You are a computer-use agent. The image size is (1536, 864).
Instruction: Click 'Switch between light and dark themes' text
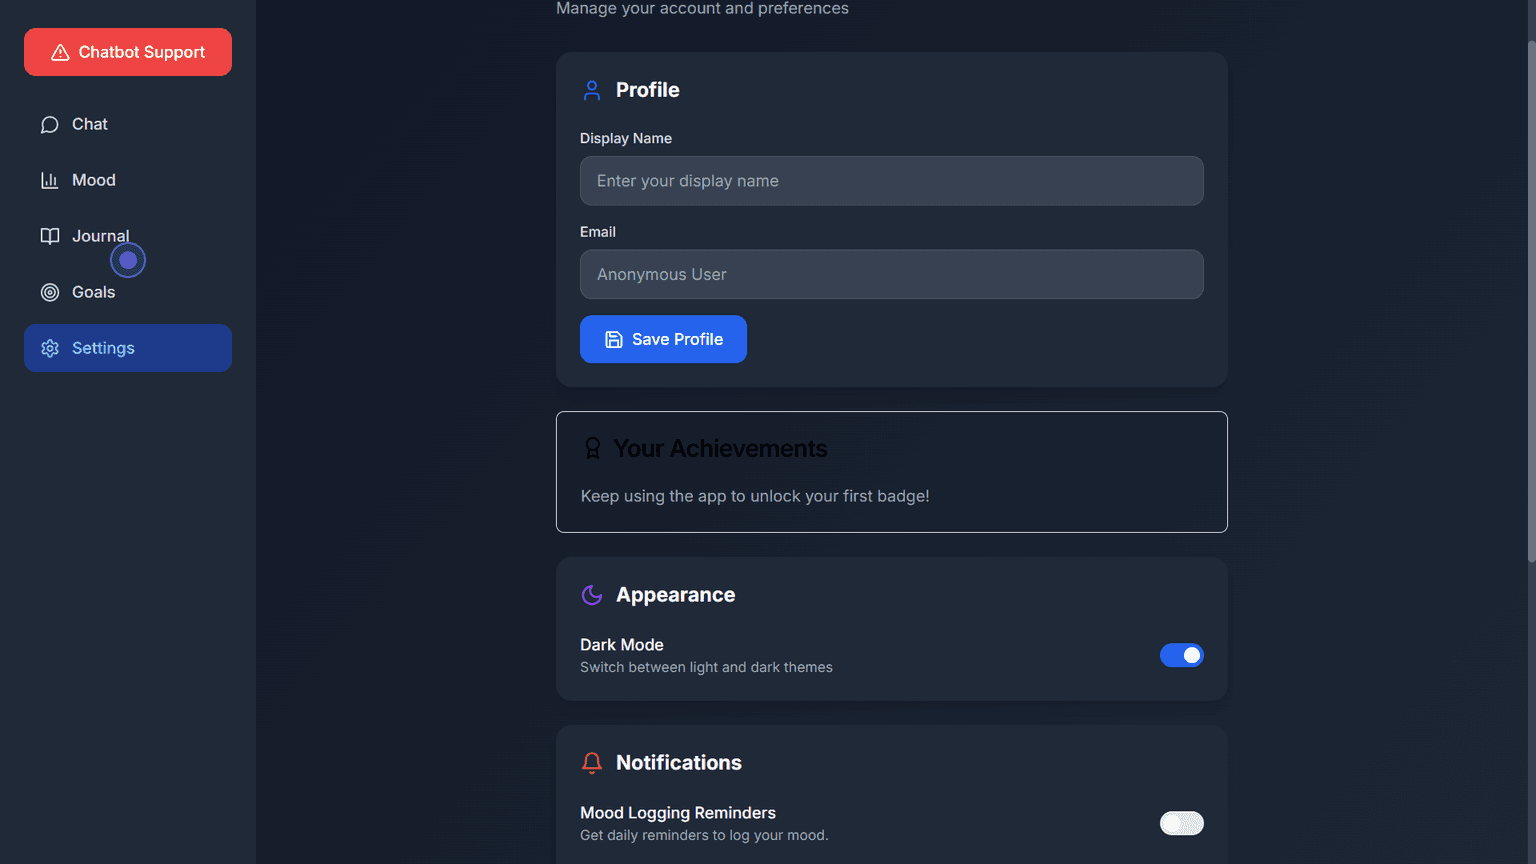click(x=706, y=667)
